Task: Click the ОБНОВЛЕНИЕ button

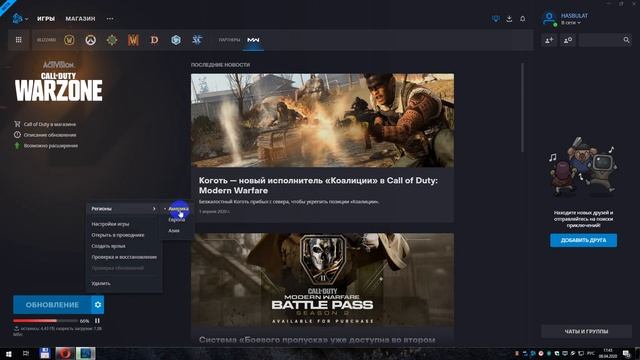Action: click(x=52, y=305)
